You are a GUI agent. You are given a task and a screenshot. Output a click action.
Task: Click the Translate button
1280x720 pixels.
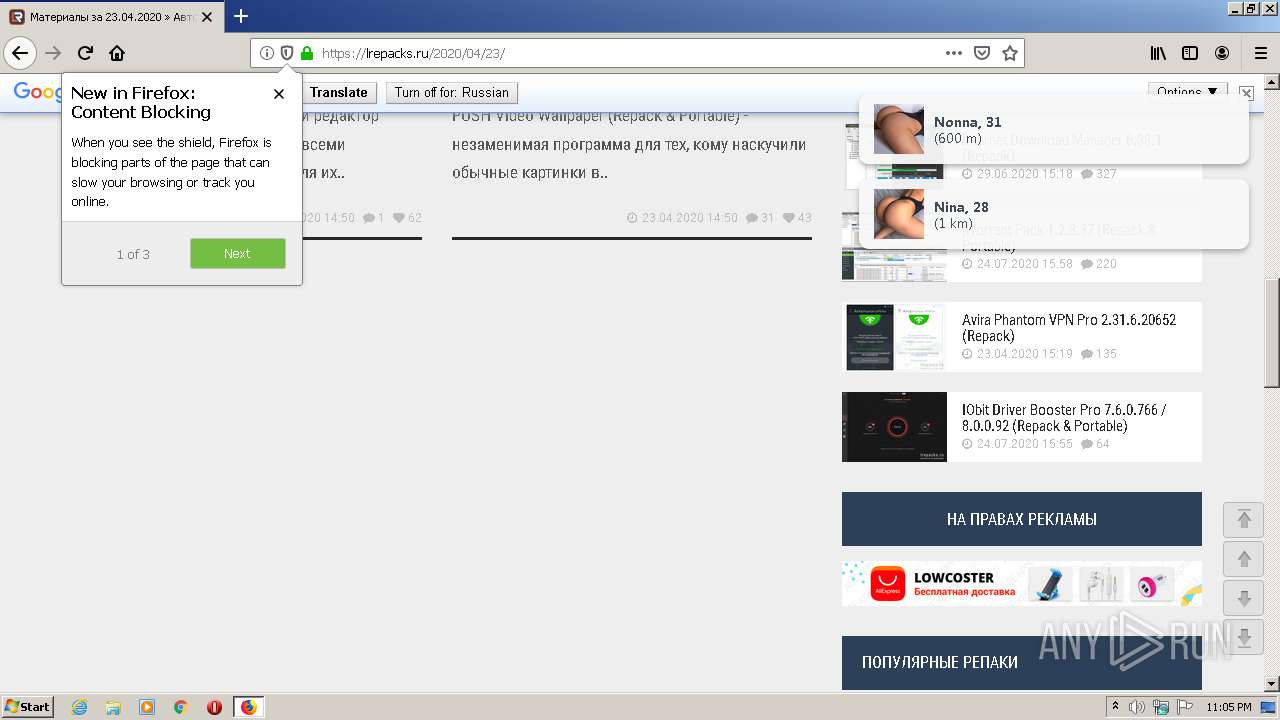(339, 92)
